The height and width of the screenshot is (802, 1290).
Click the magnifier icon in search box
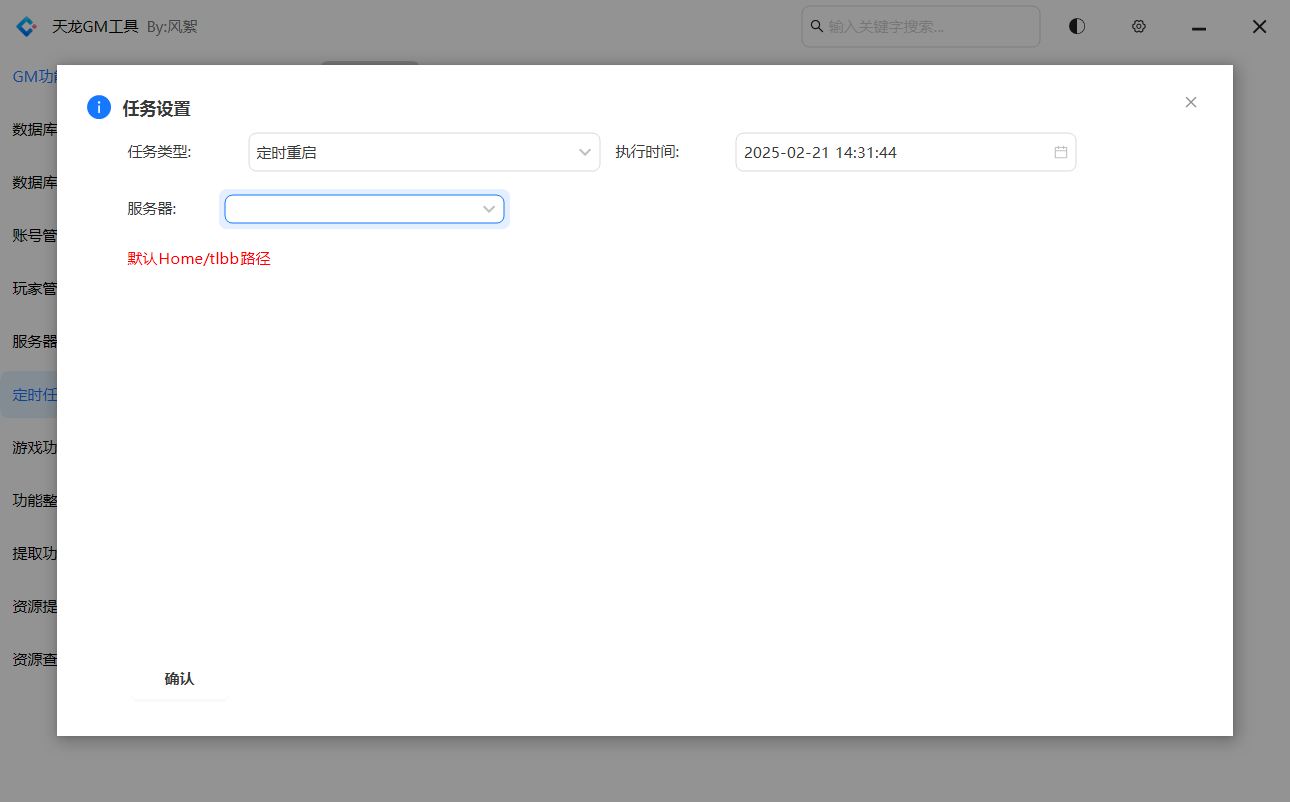point(816,27)
